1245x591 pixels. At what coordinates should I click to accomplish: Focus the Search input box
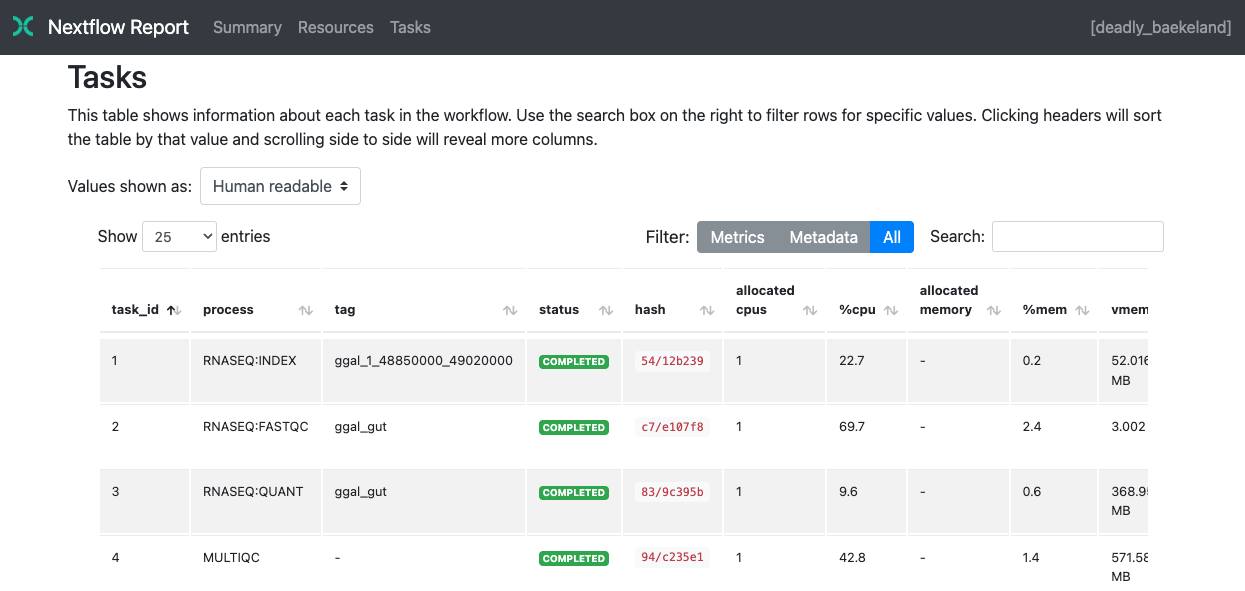click(x=1077, y=237)
